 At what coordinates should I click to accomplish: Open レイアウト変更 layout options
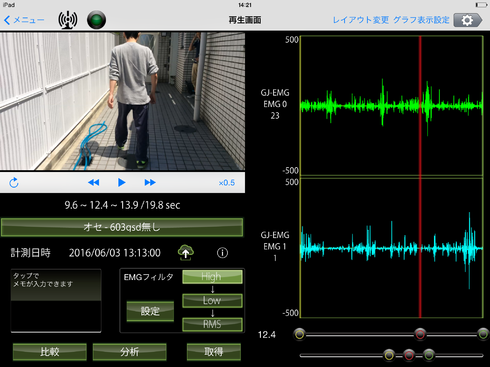[x=361, y=20]
